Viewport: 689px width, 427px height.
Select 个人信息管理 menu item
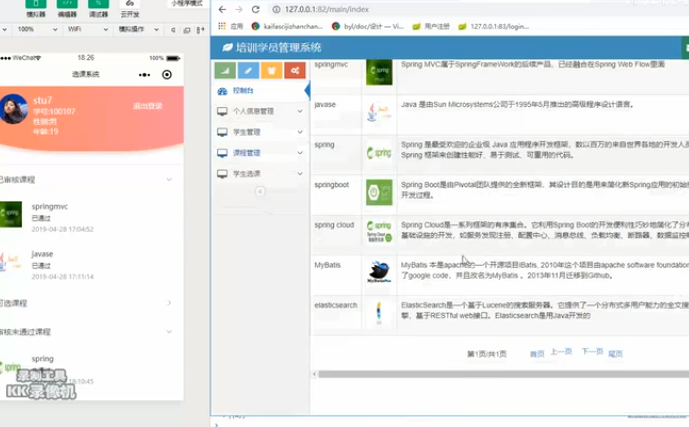(x=261, y=111)
